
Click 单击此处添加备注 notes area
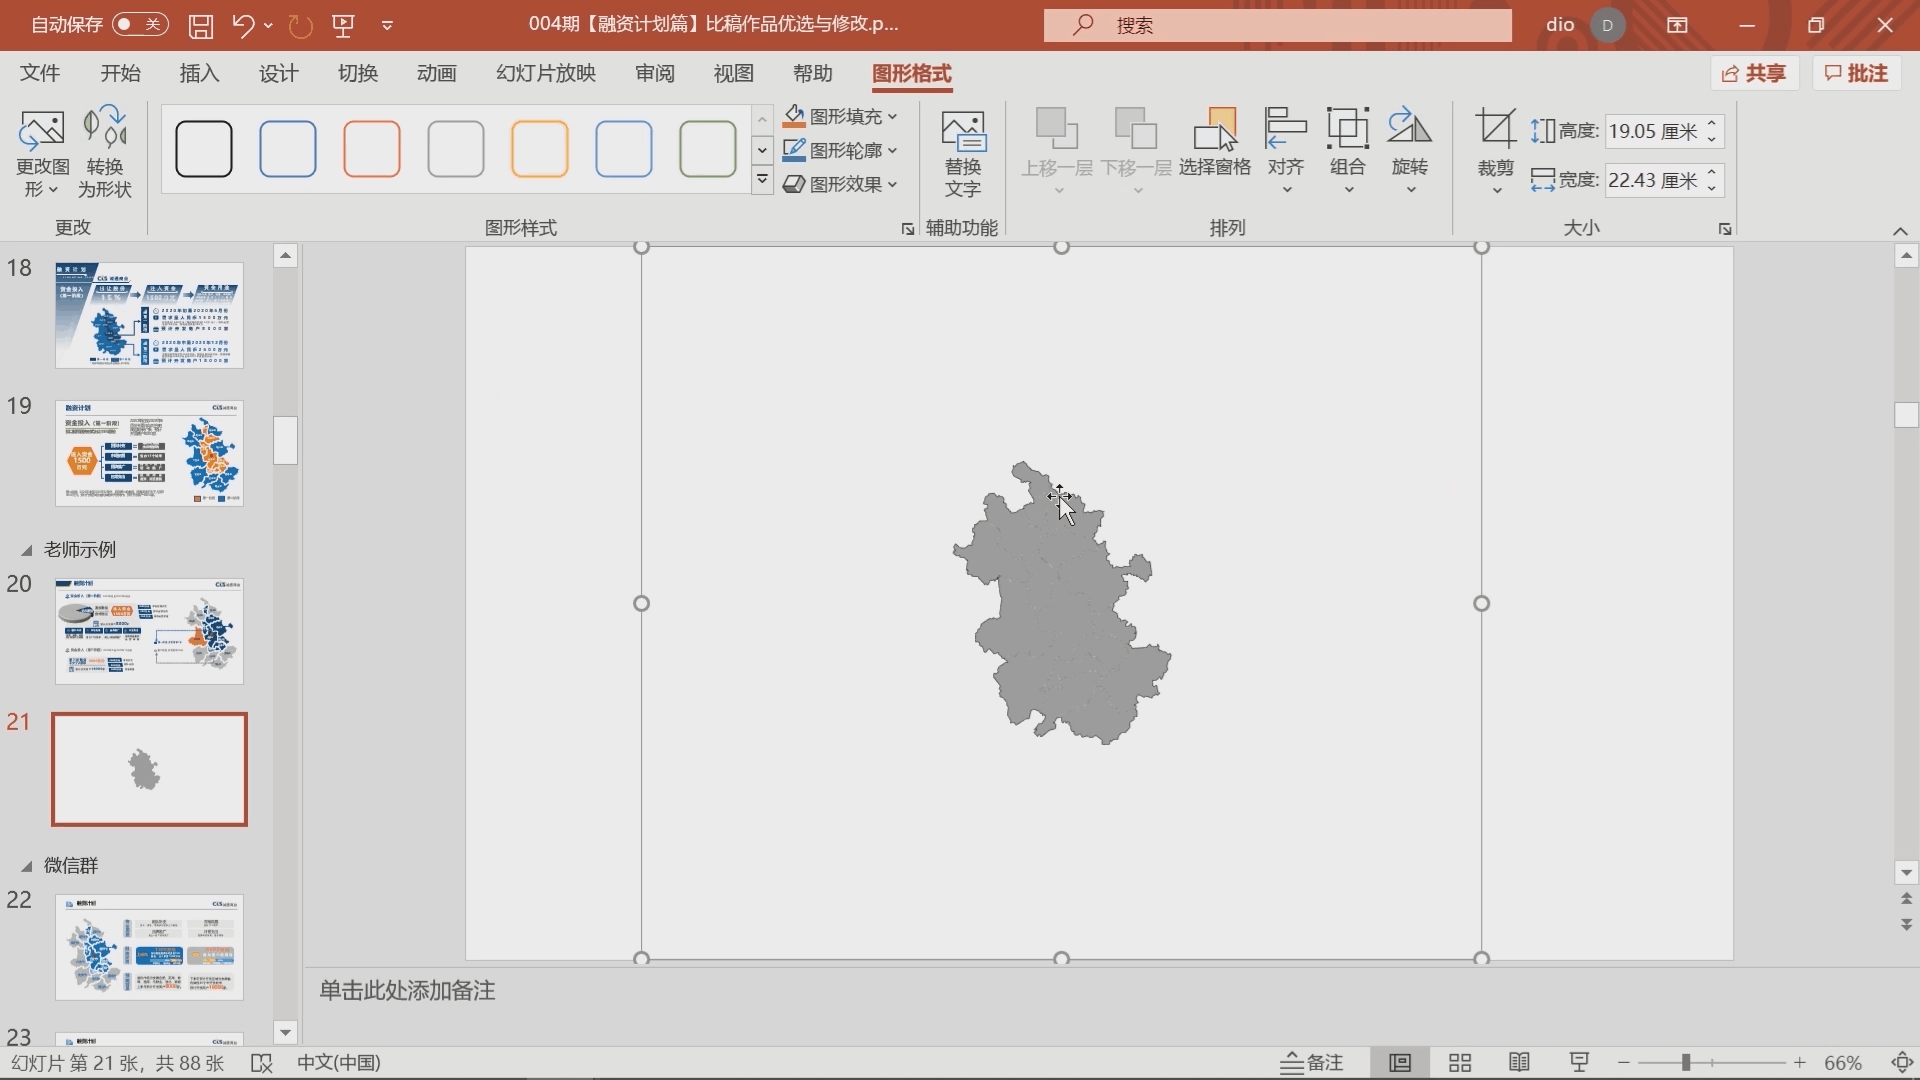click(x=407, y=991)
